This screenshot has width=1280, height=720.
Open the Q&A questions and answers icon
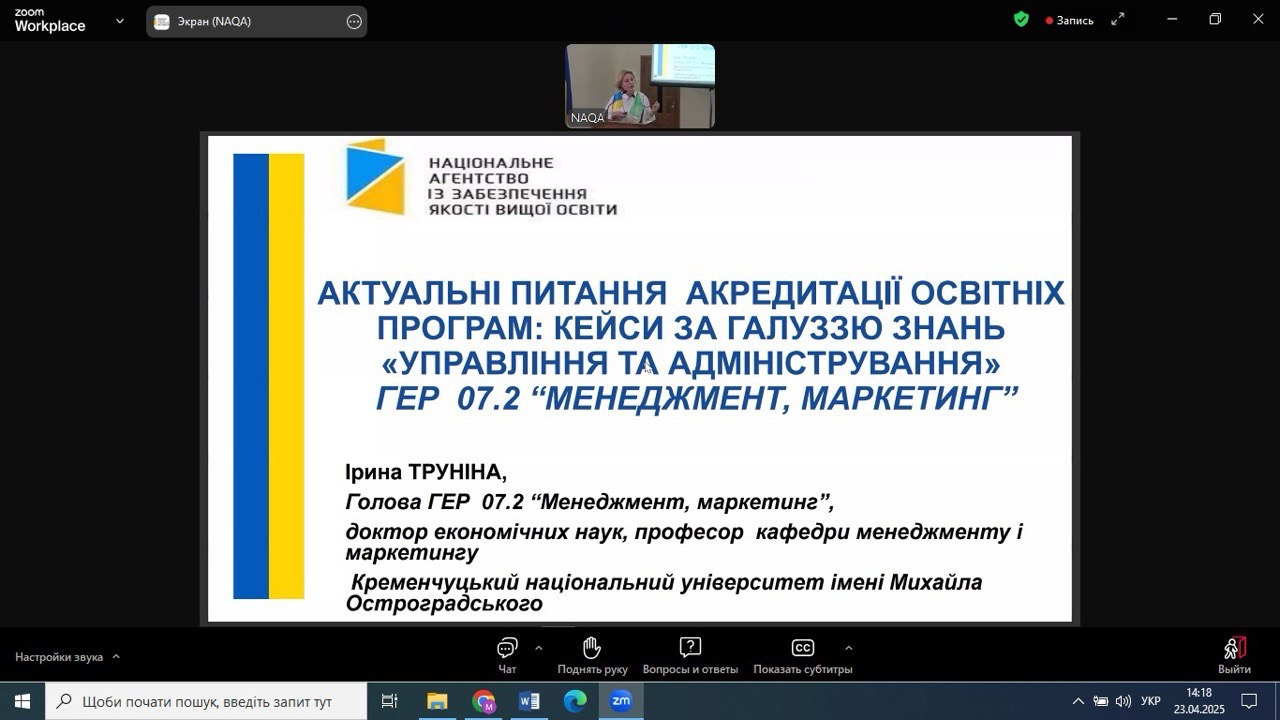pyautogui.click(x=690, y=648)
